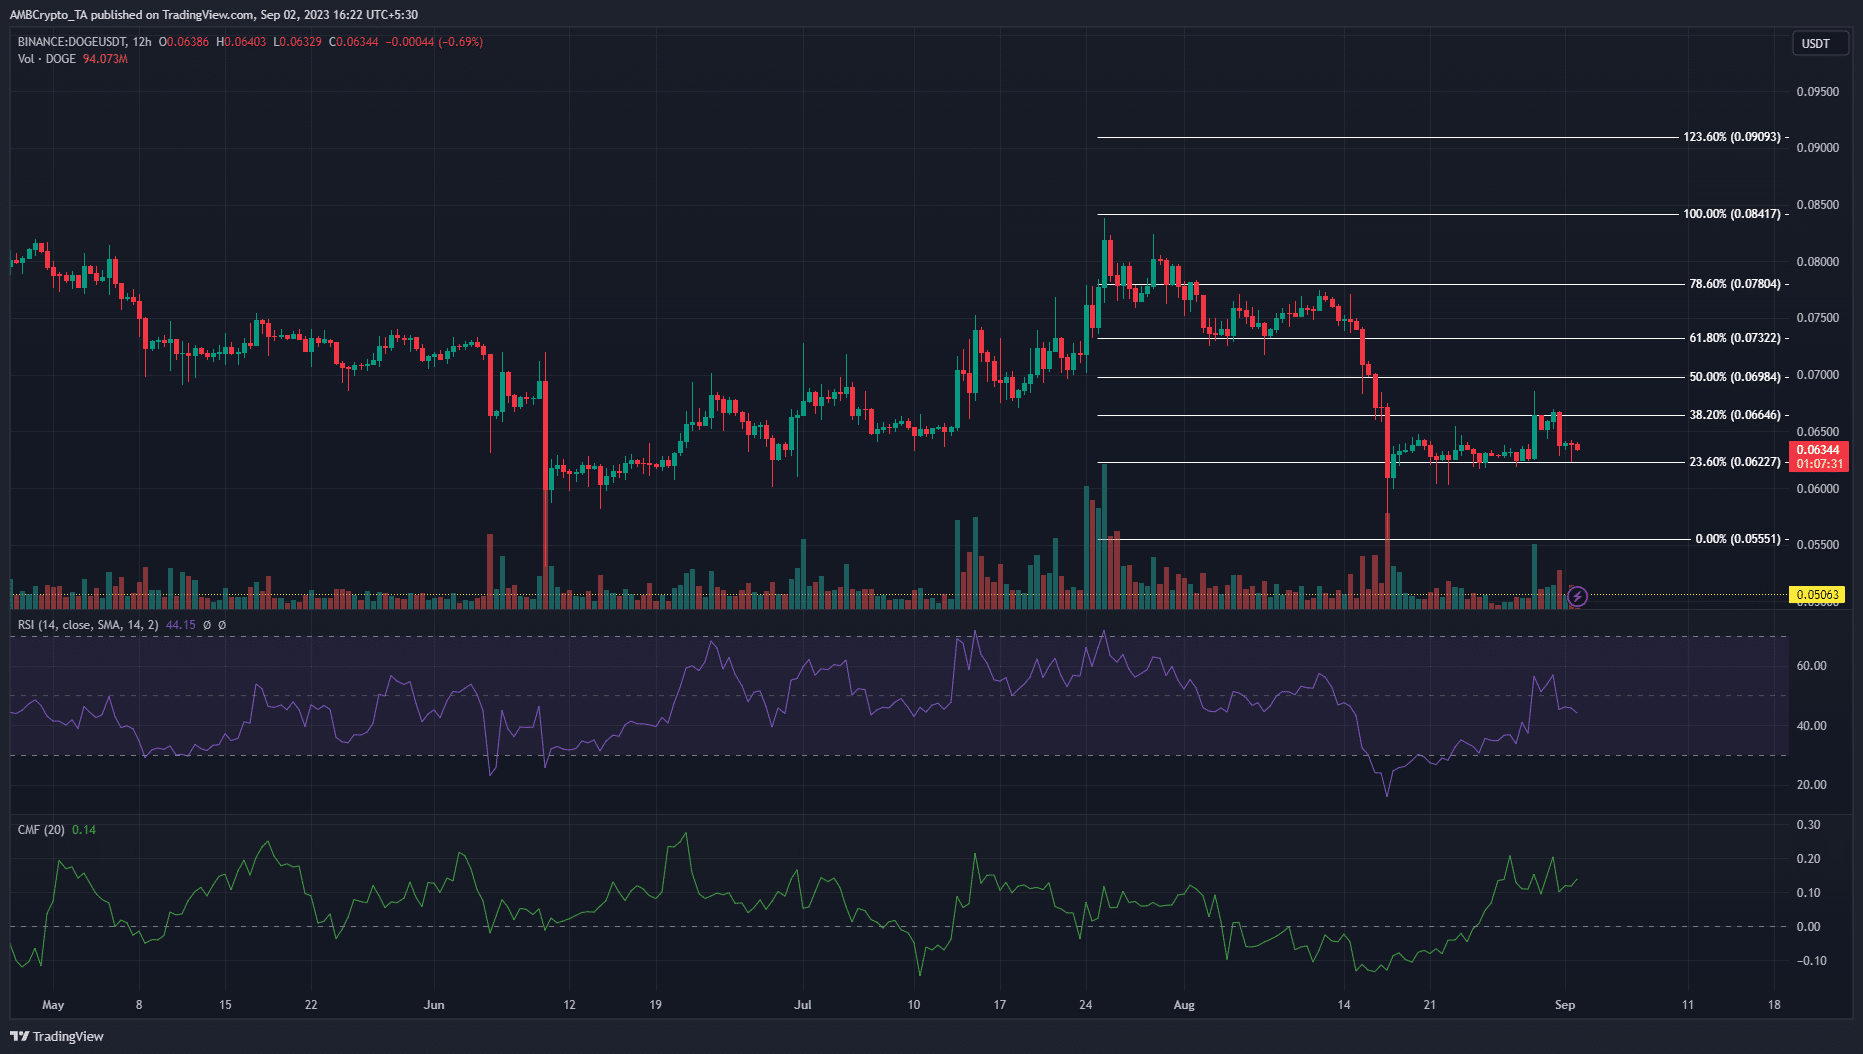The image size is (1863, 1054).
Task: Click the CMF value 0.14
Action: 84,830
